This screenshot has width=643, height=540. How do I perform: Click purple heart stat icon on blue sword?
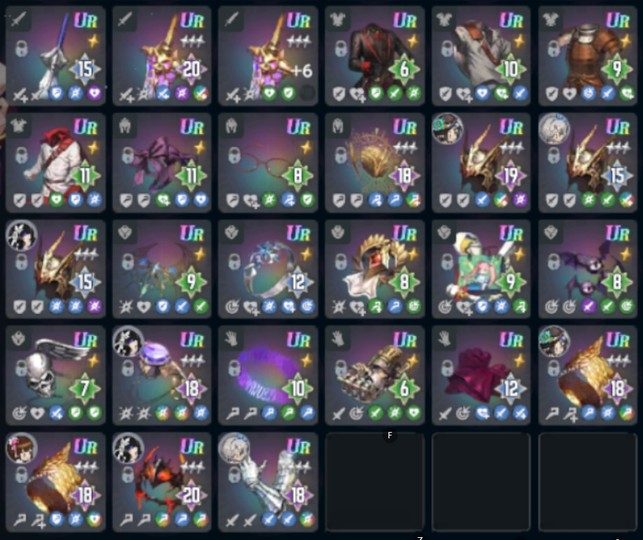[x=95, y=94]
